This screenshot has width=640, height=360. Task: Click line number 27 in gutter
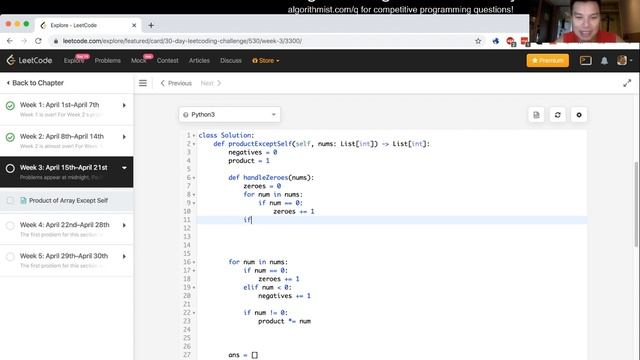coord(187,355)
